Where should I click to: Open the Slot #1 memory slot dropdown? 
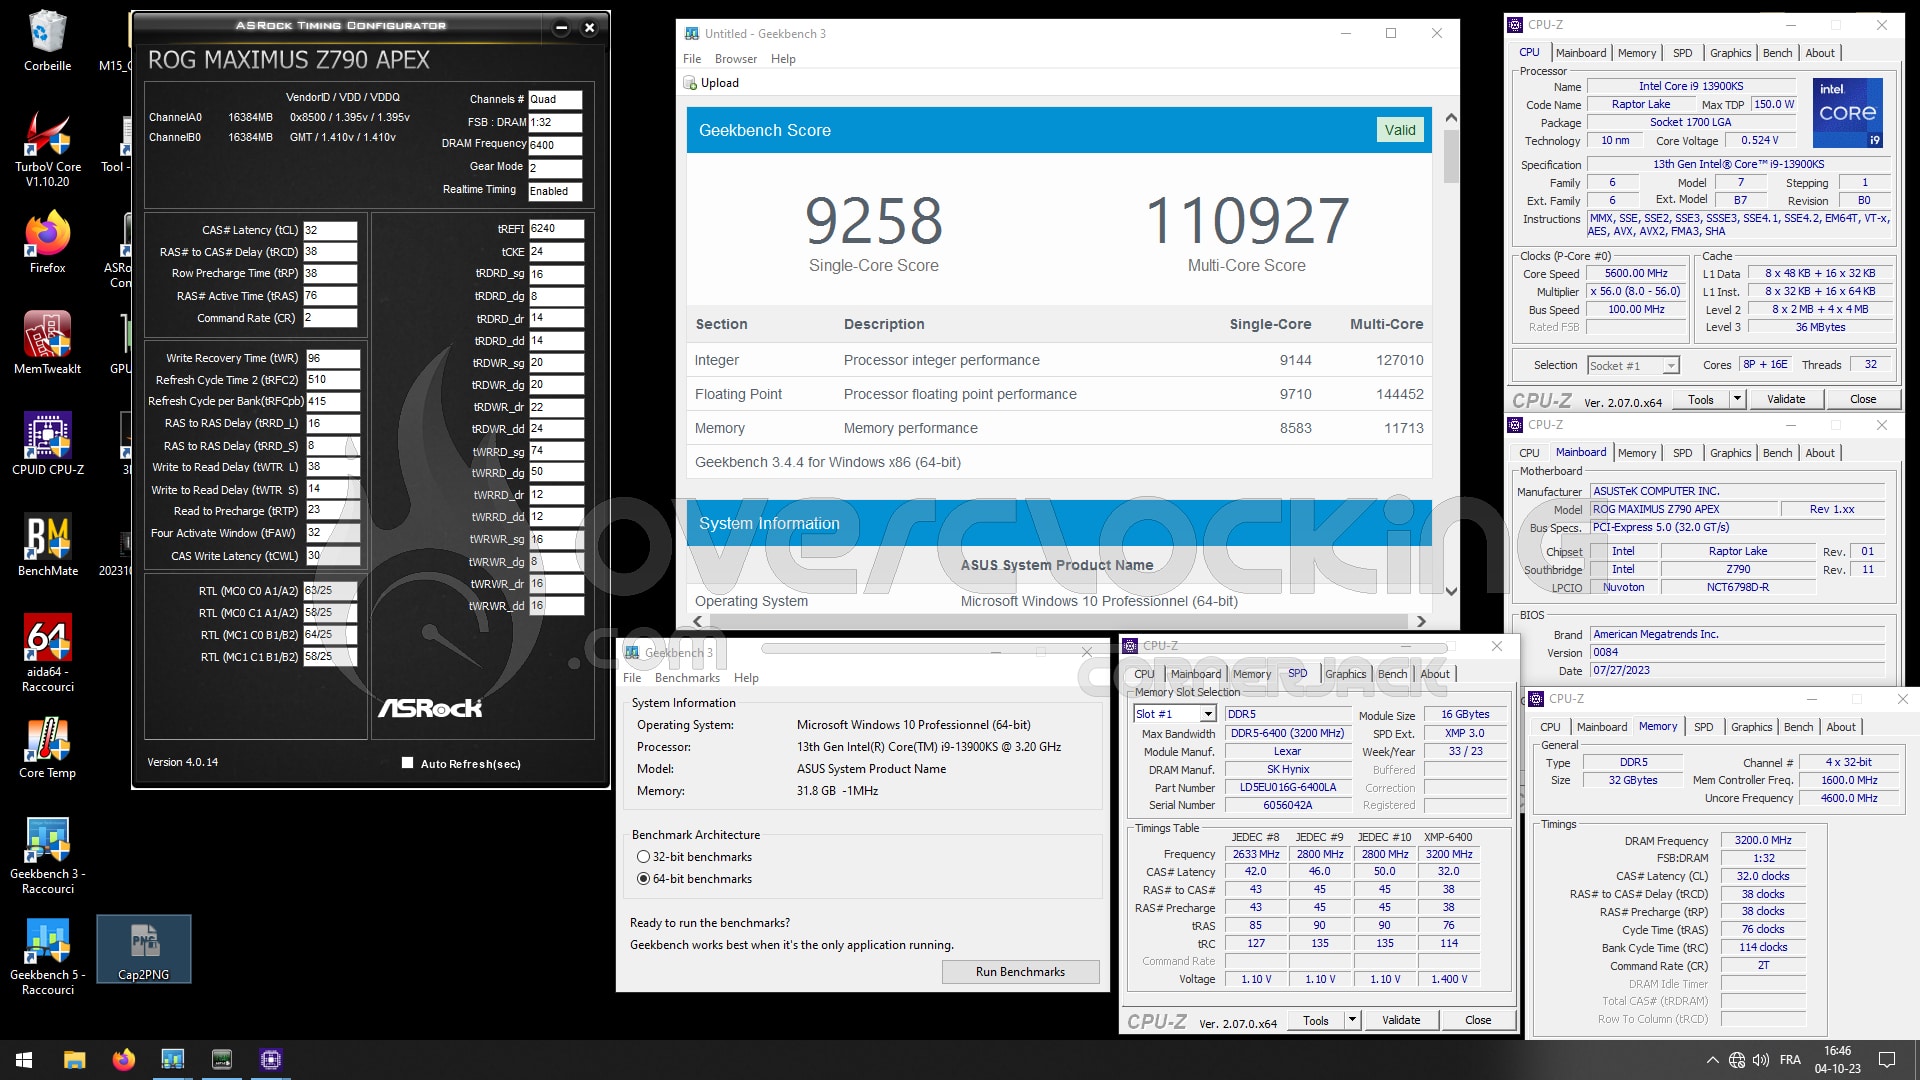[1208, 714]
